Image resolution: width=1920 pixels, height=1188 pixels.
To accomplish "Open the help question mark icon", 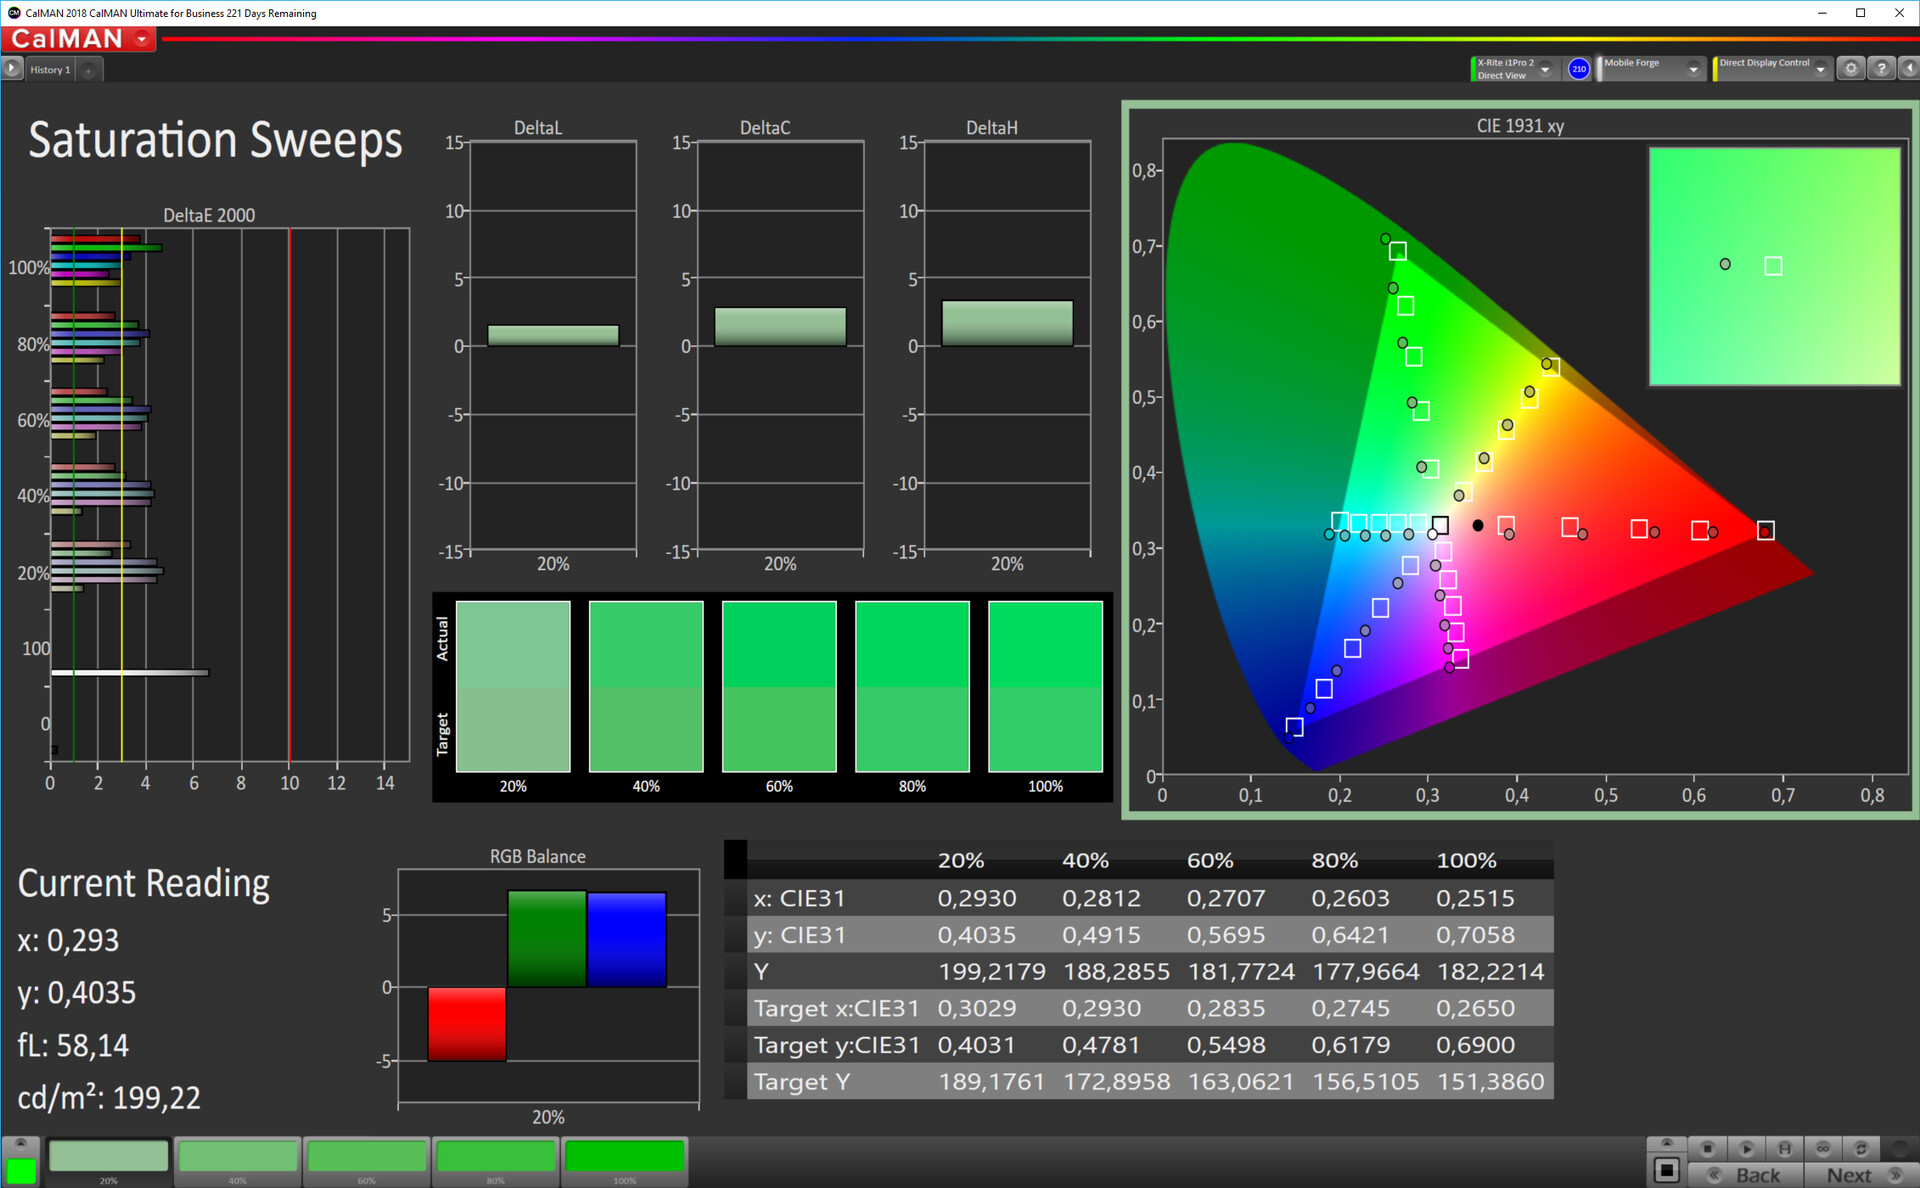I will pos(1881,69).
